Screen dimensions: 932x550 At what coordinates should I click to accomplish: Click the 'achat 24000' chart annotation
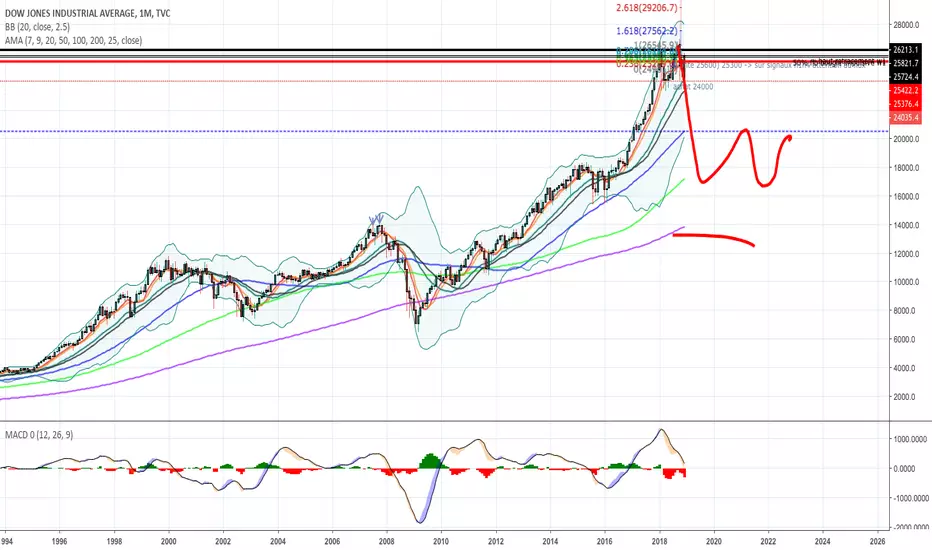[693, 87]
